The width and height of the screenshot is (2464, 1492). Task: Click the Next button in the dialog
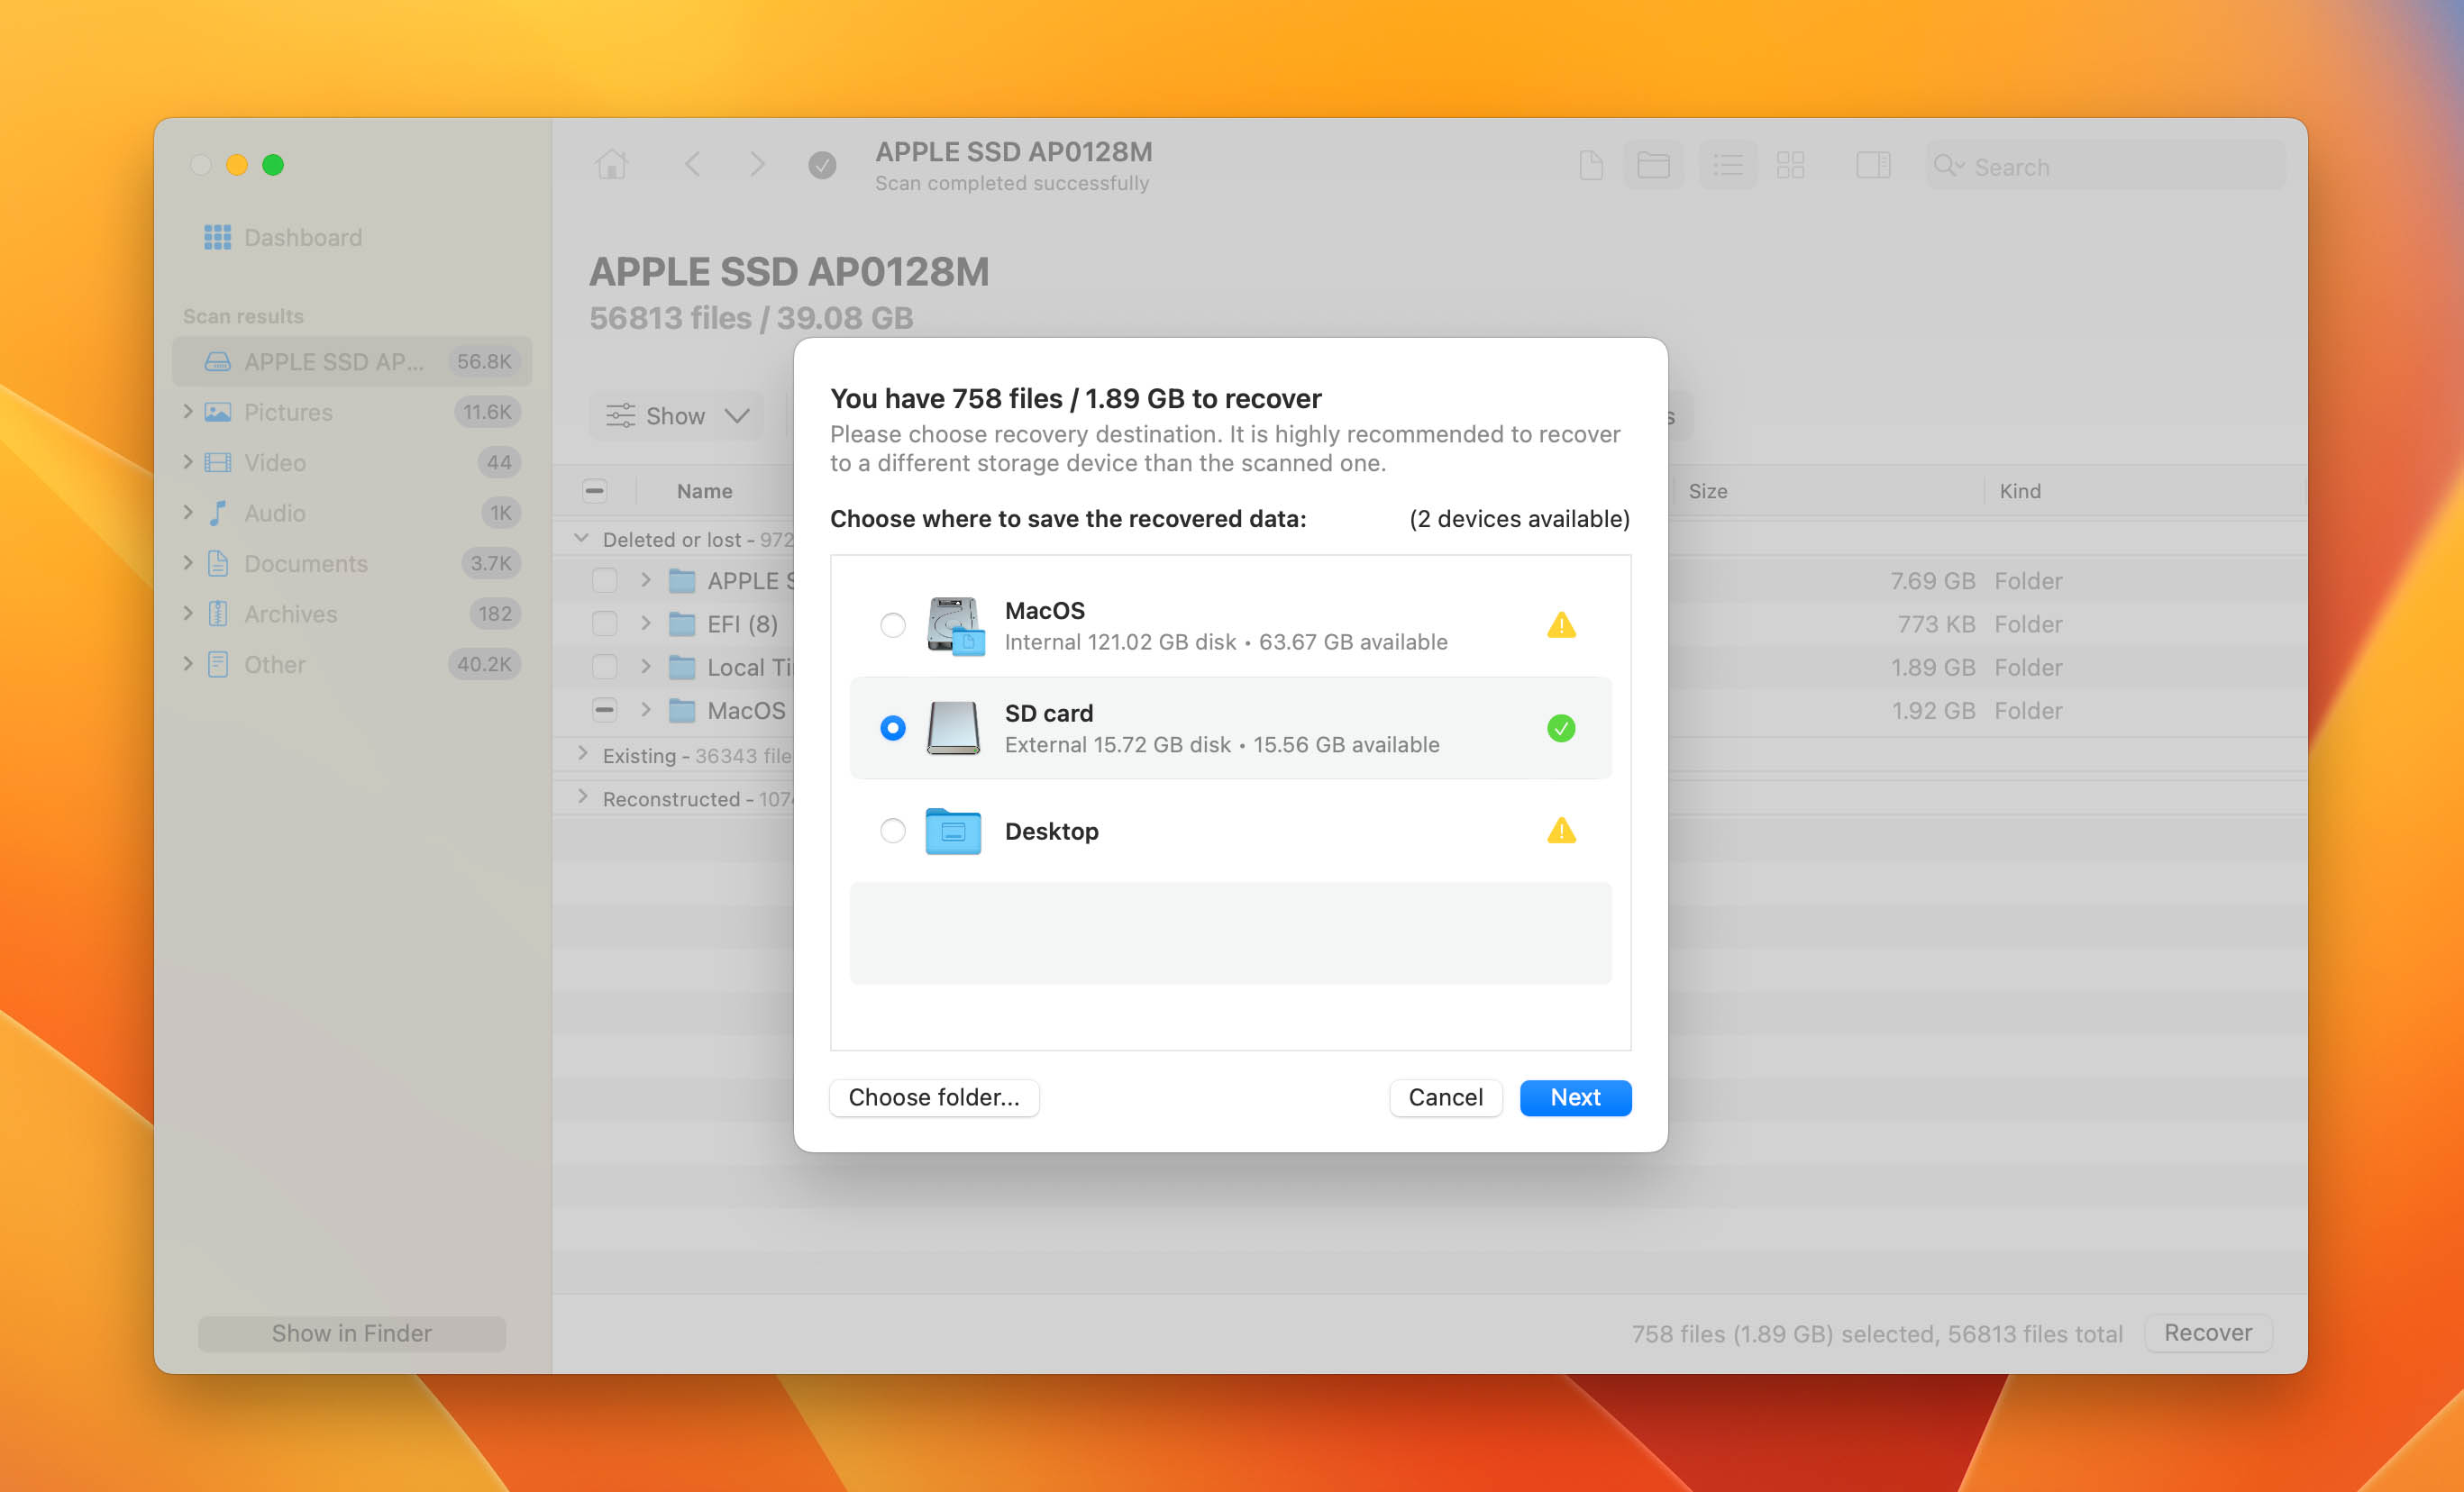point(1575,1097)
